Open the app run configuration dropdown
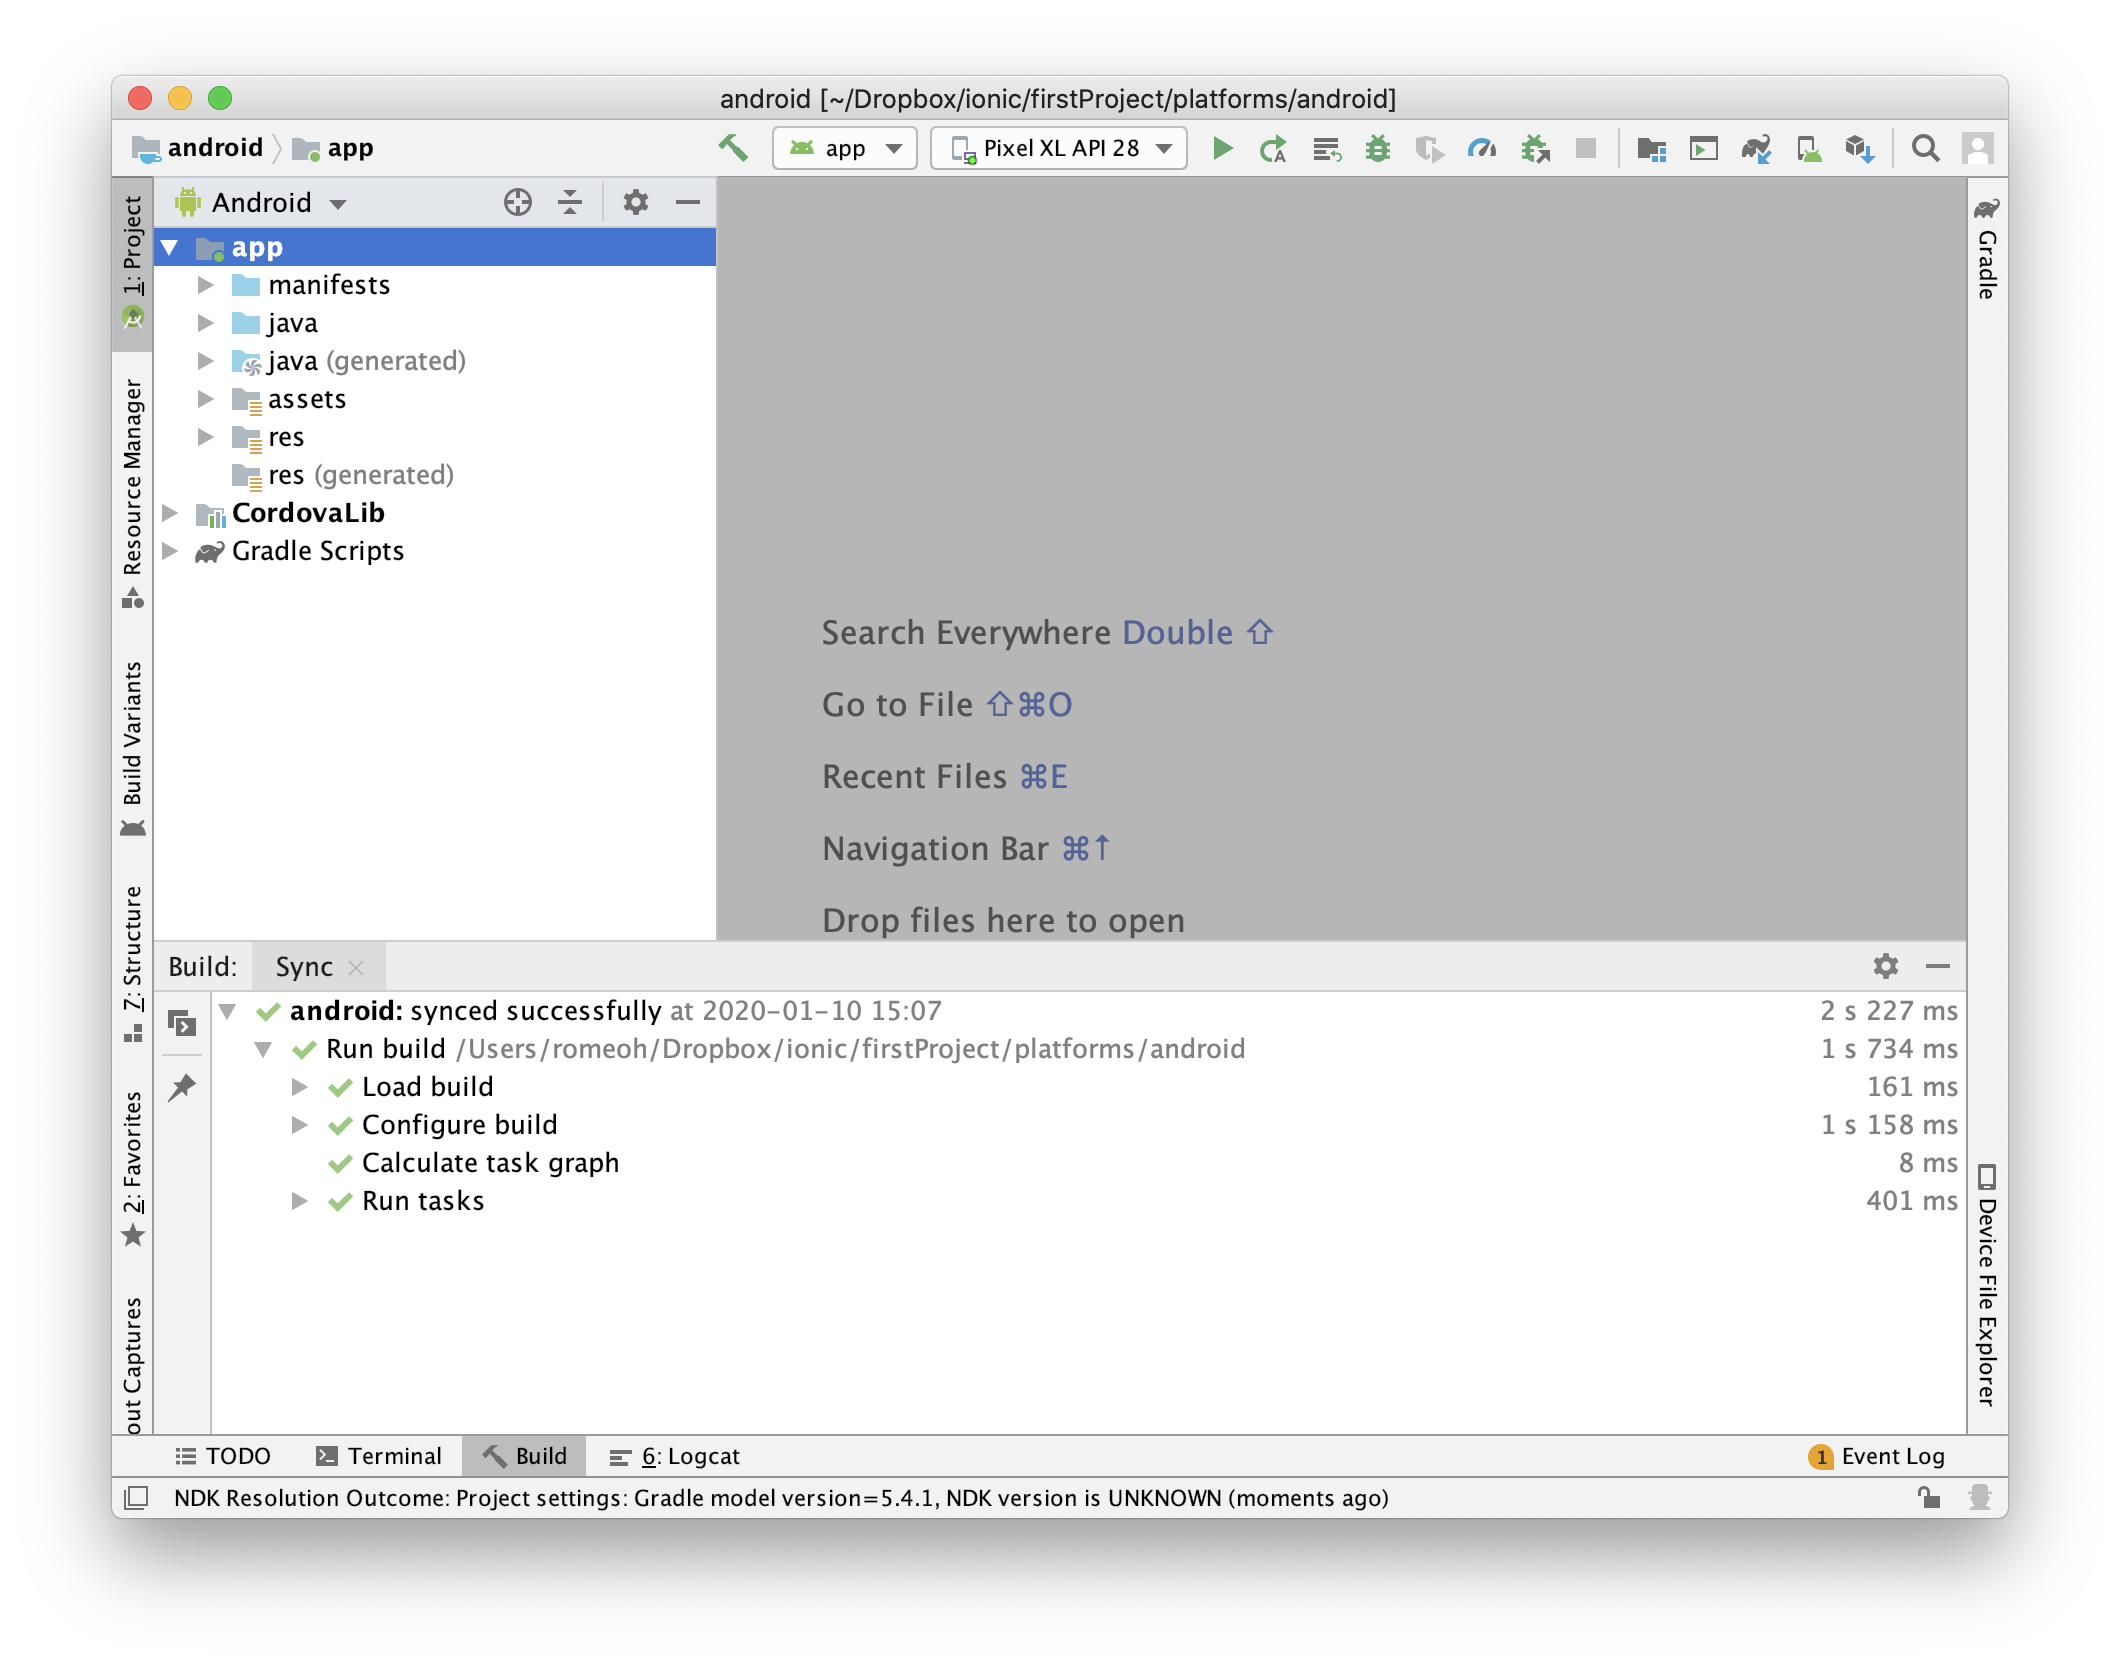 pyautogui.click(x=845, y=149)
